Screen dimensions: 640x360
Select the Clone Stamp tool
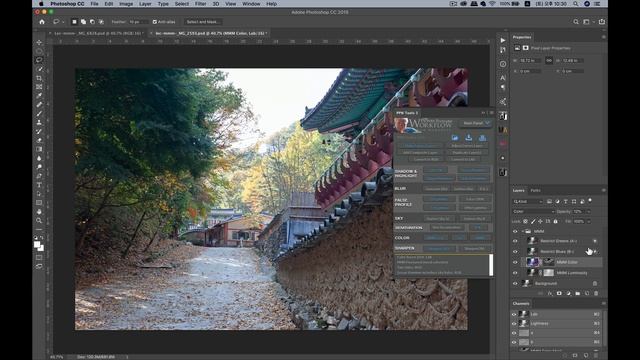click(x=39, y=122)
